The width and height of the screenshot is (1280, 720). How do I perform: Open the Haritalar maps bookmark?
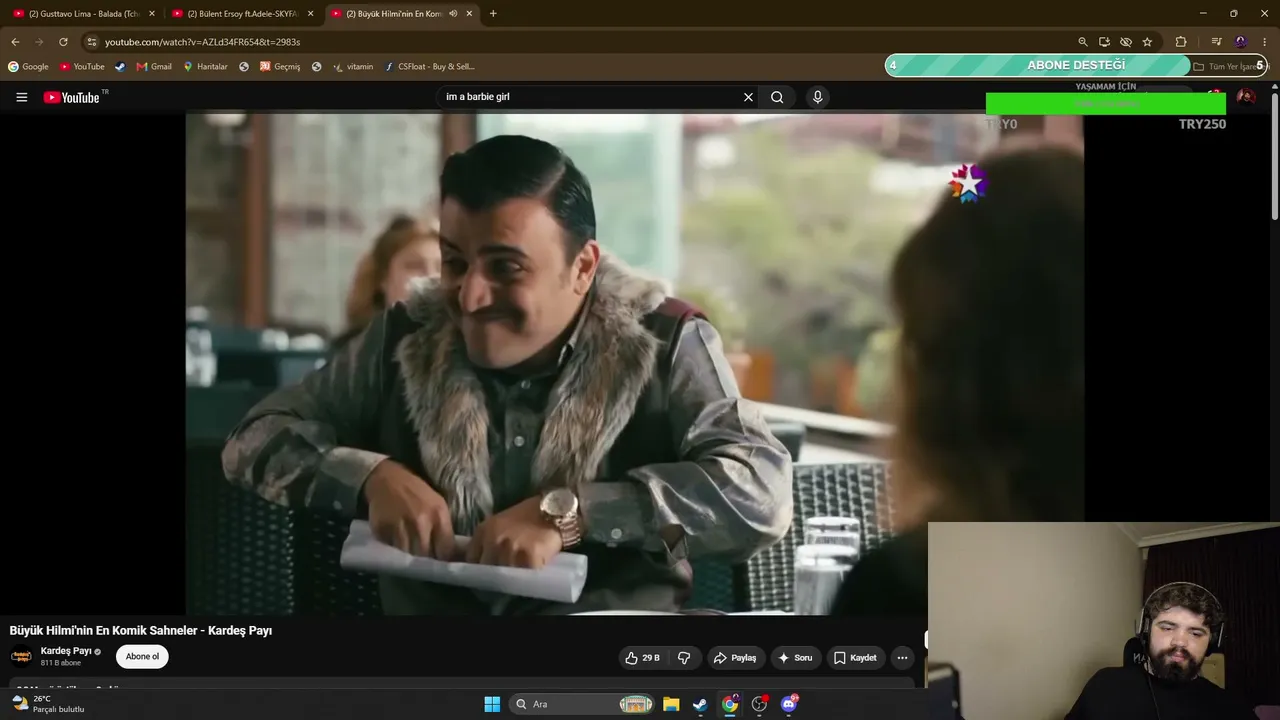[205, 67]
